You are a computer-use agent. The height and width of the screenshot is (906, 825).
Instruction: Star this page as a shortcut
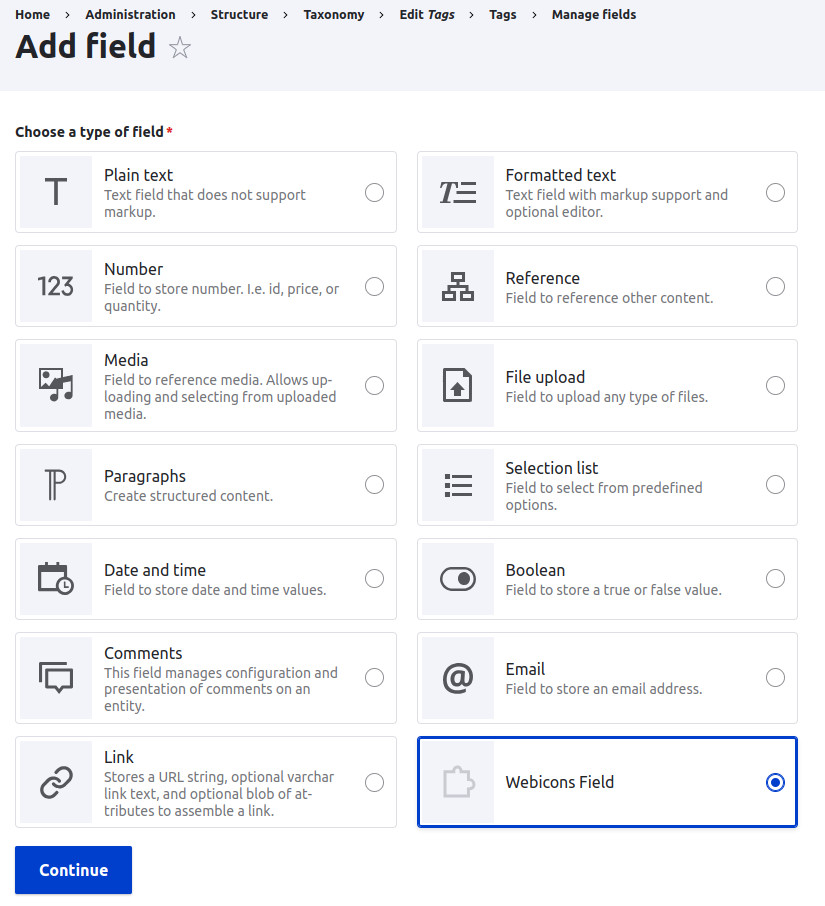180,47
